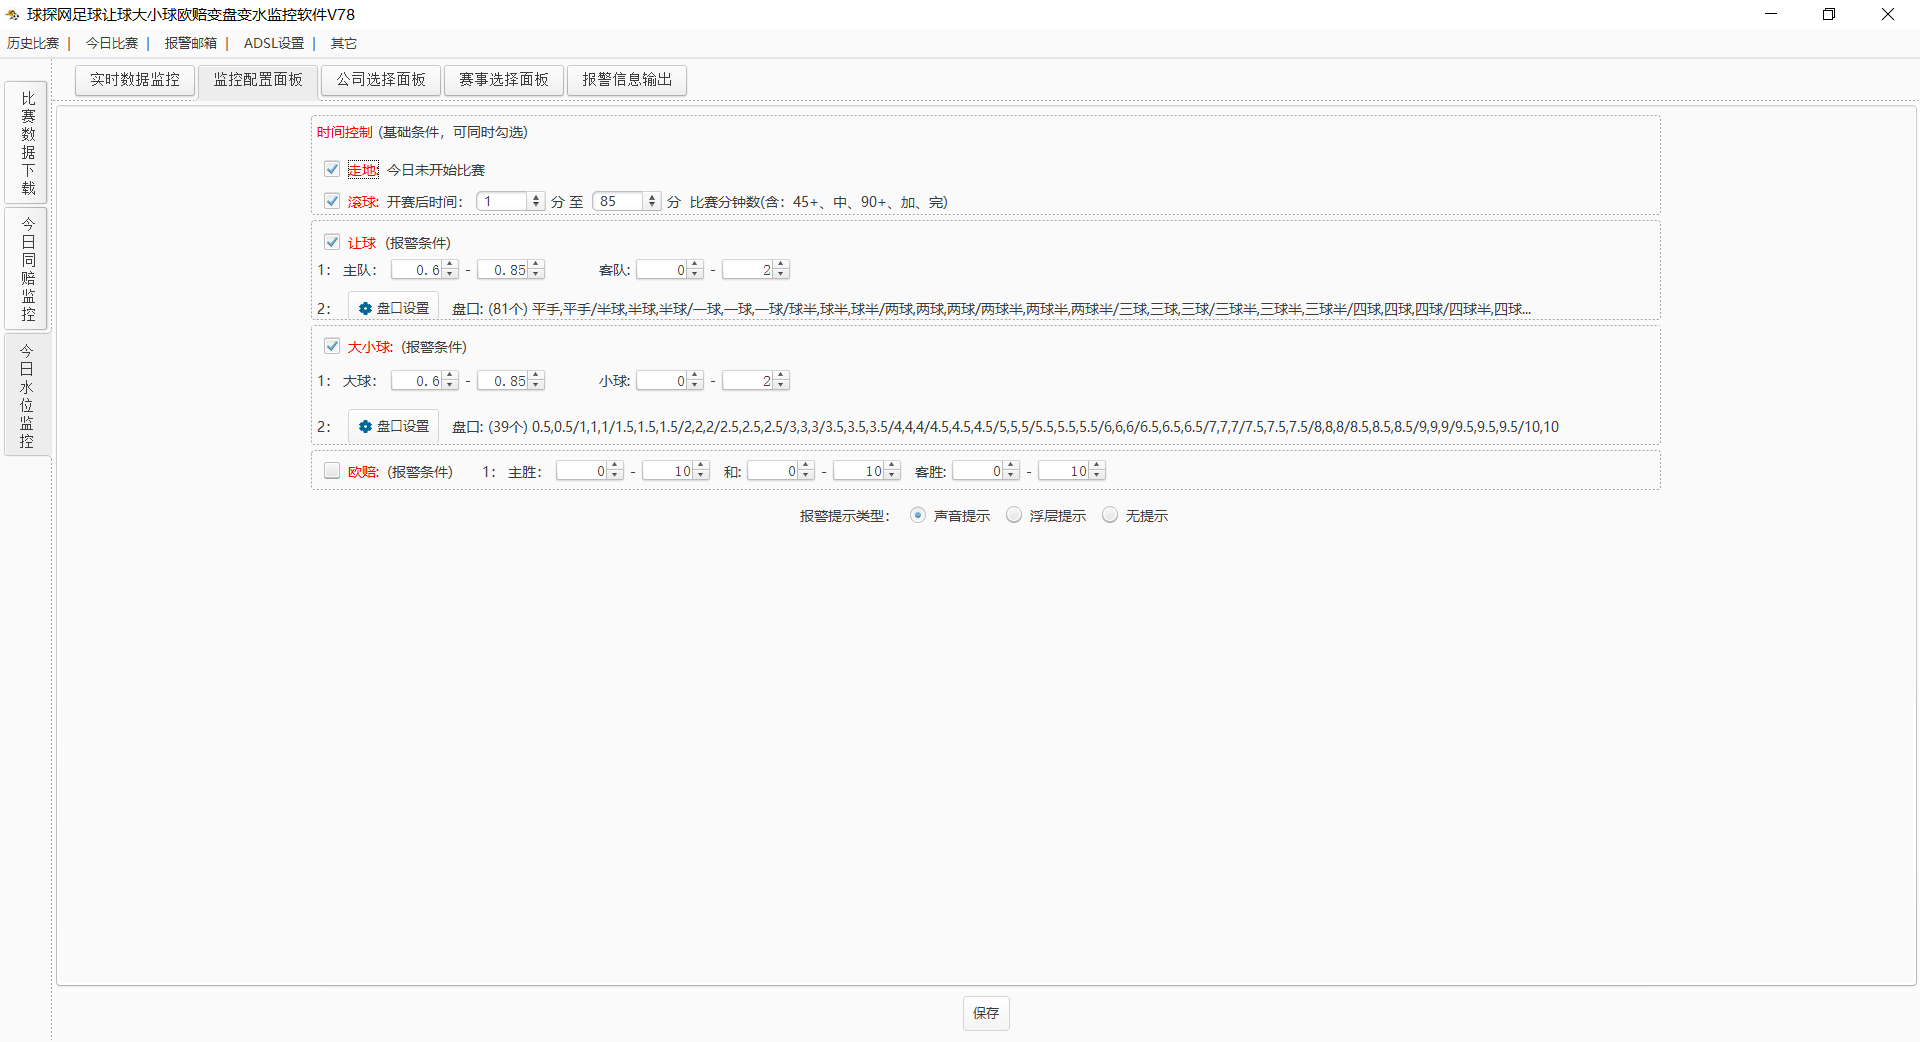Click the app icon in the title bar
Image resolution: width=1920 pixels, height=1042 pixels.
(x=13, y=15)
